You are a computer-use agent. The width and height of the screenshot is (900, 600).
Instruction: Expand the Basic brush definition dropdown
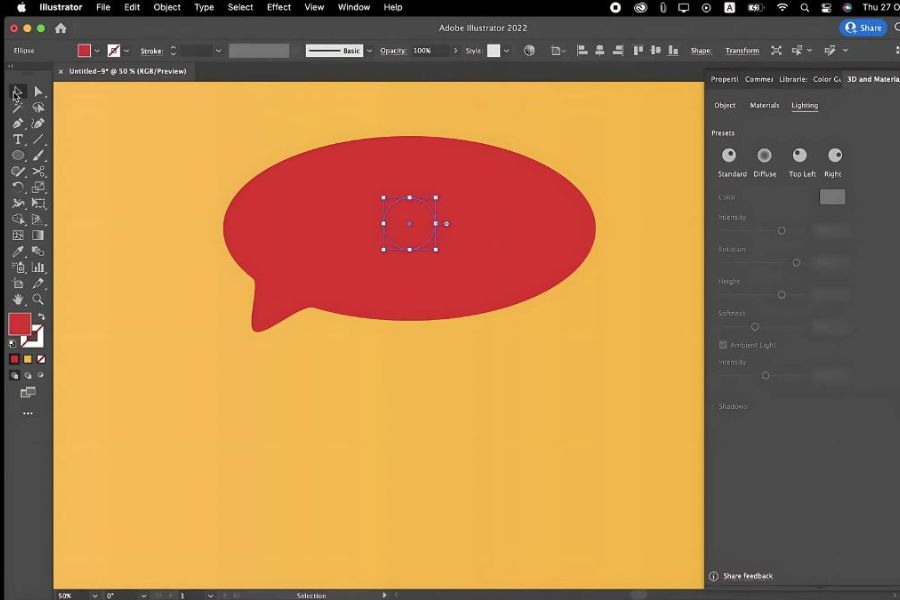[x=369, y=51]
